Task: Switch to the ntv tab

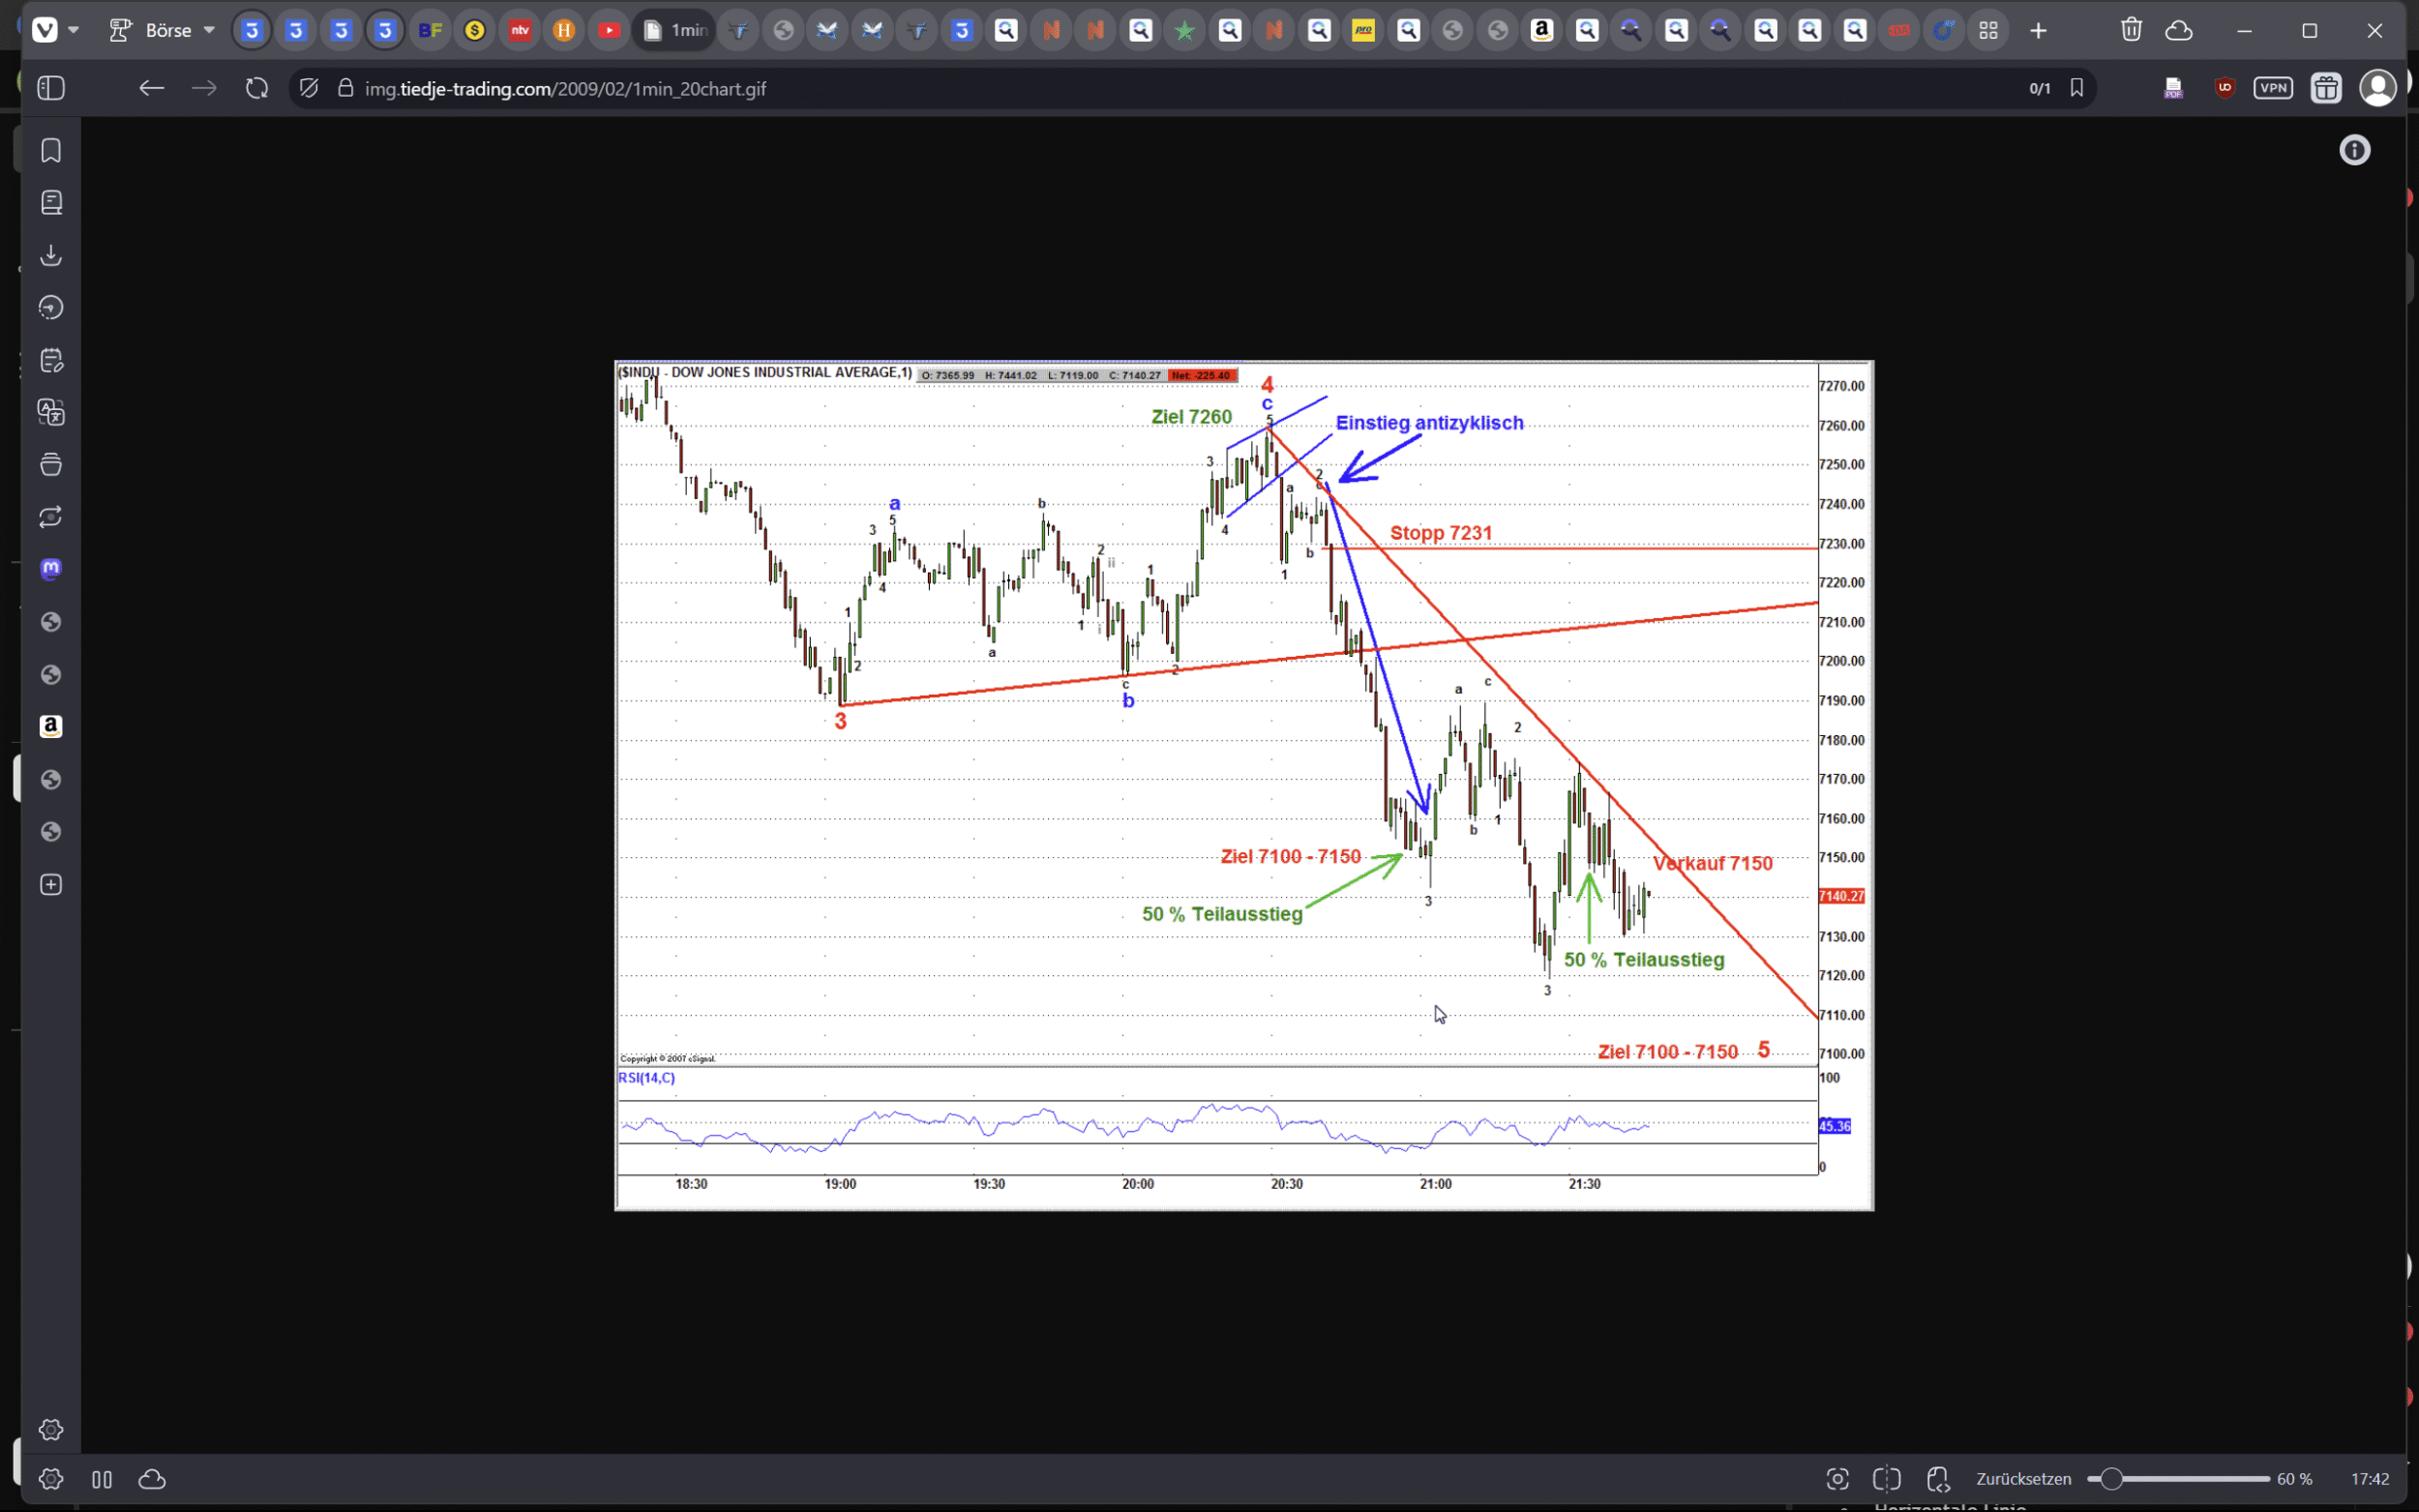Action: pos(519,30)
